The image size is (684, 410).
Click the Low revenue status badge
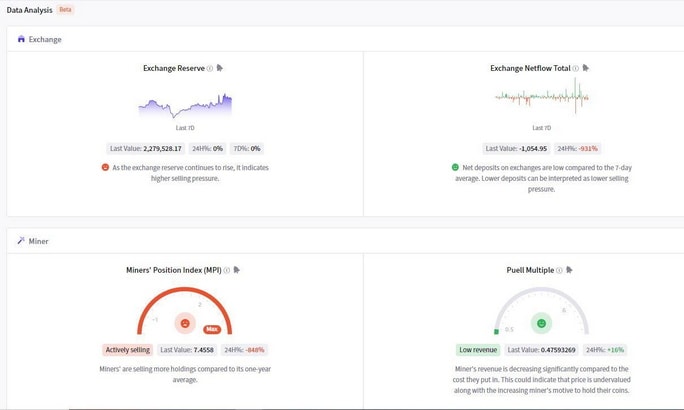click(478, 350)
